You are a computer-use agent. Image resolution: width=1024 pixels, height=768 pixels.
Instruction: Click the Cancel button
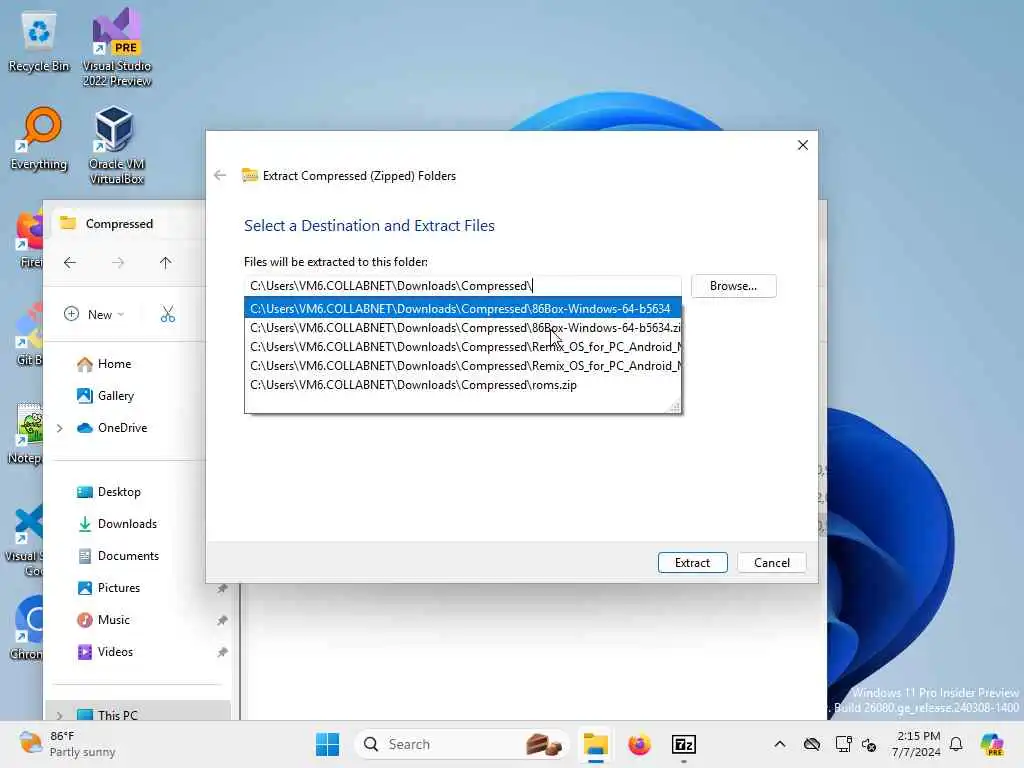[x=771, y=562]
